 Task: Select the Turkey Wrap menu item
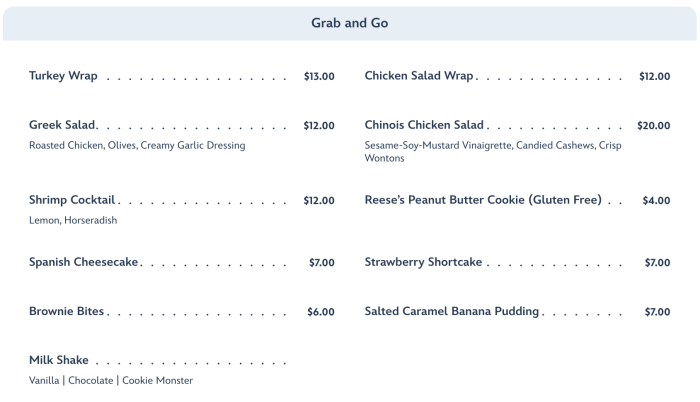point(63,76)
